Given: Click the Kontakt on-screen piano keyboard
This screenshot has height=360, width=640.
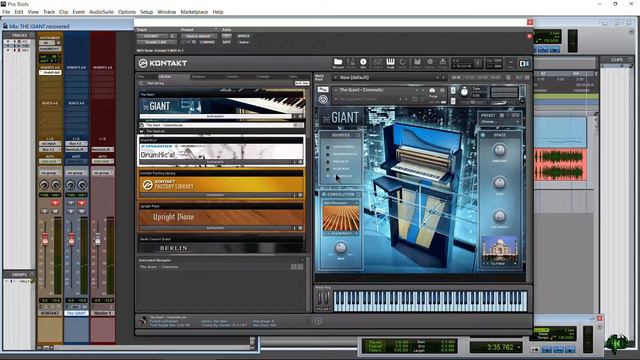Looking at the screenshot, I should click(x=430, y=301).
